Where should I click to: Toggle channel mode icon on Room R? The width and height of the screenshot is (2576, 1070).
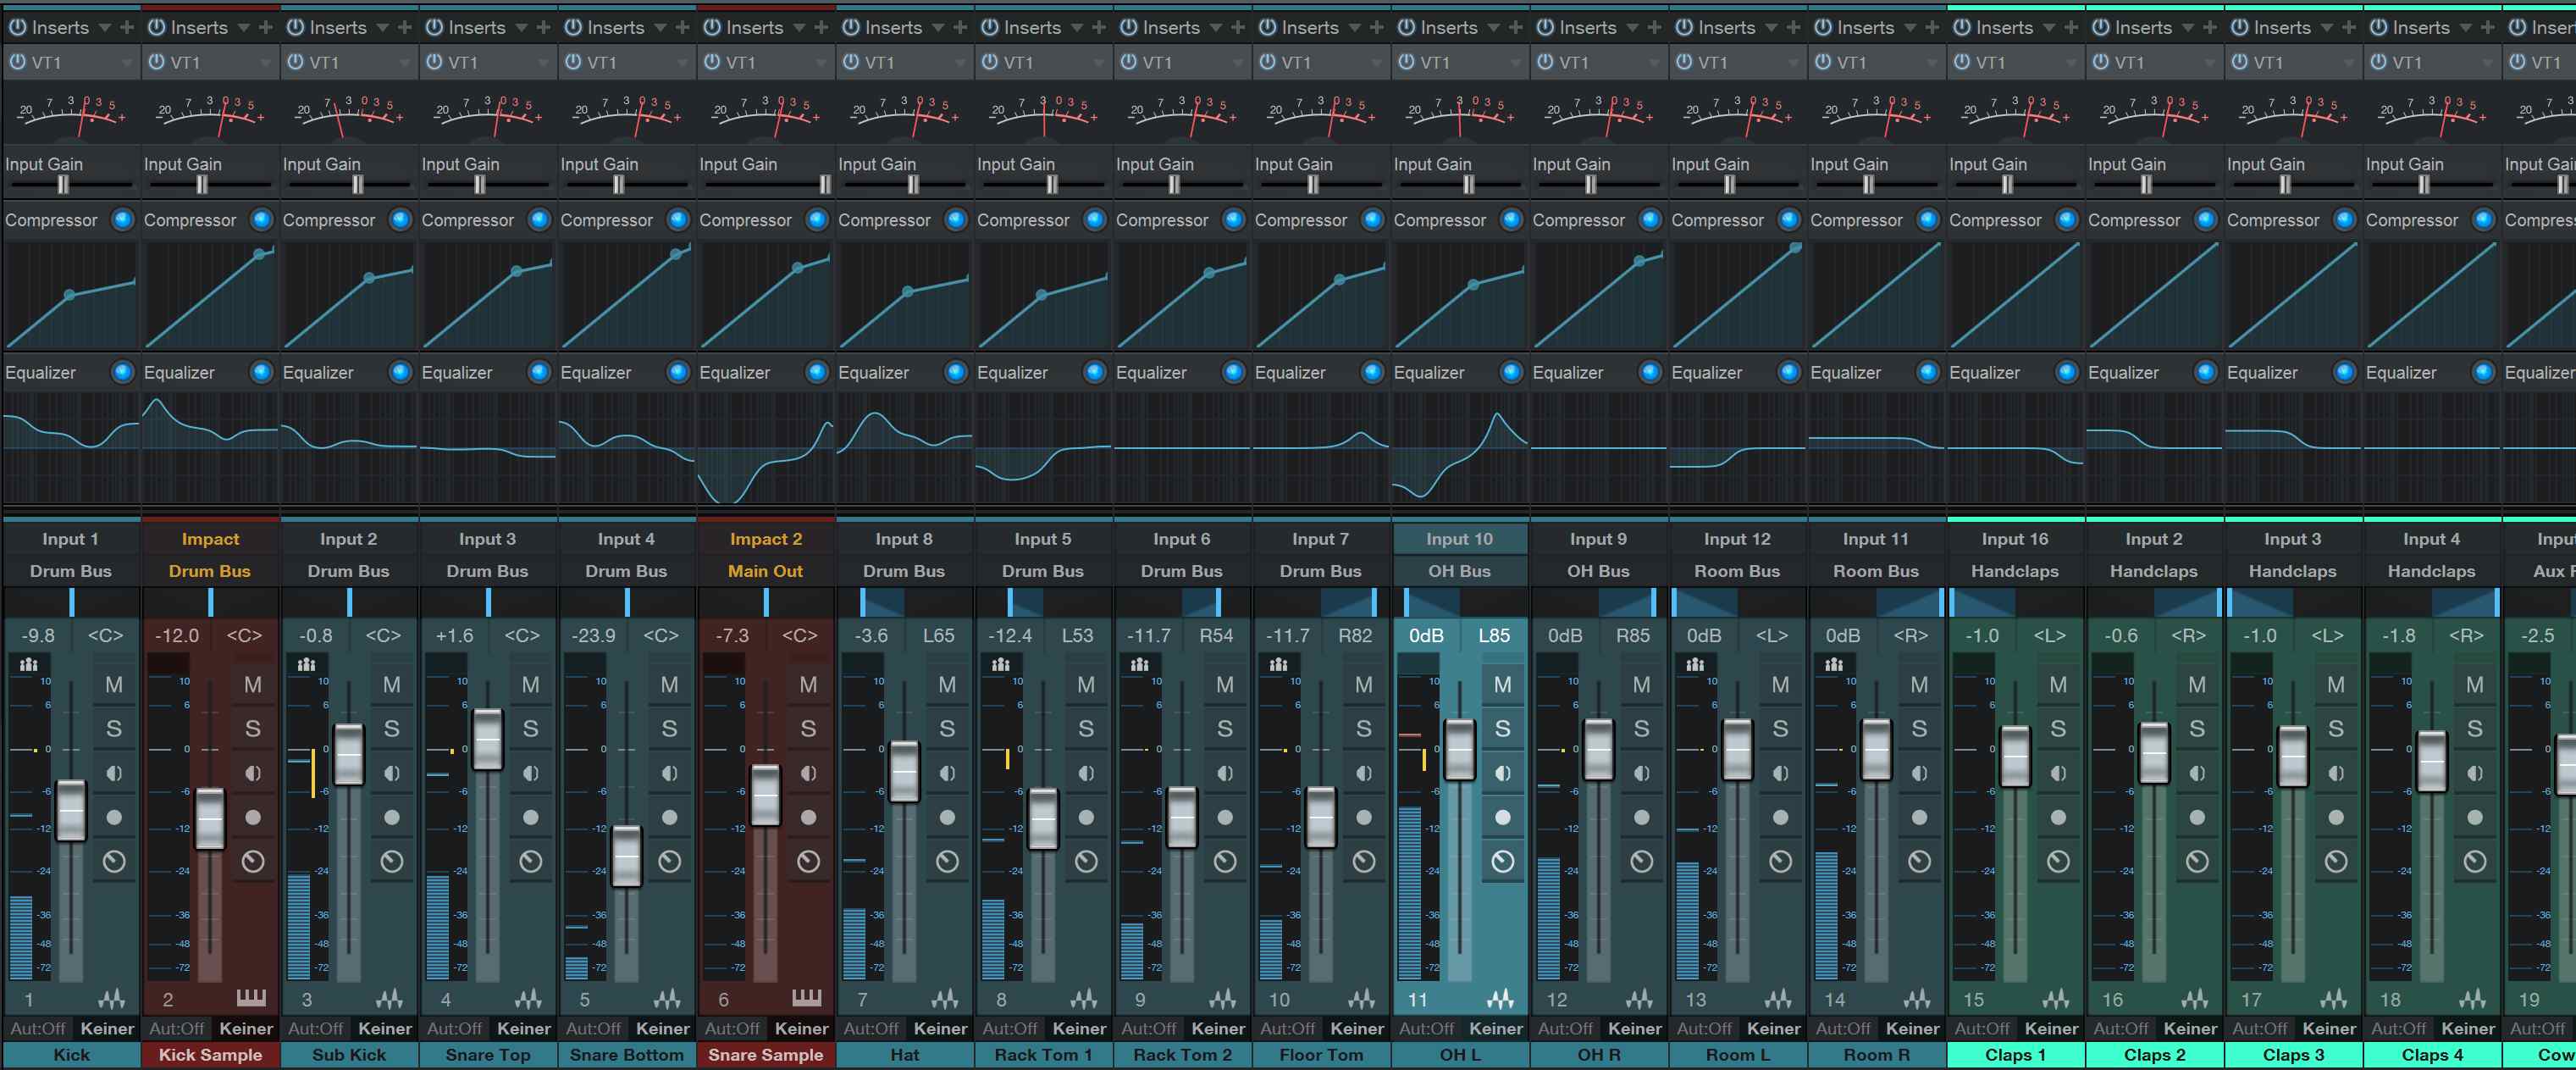click(x=1834, y=664)
